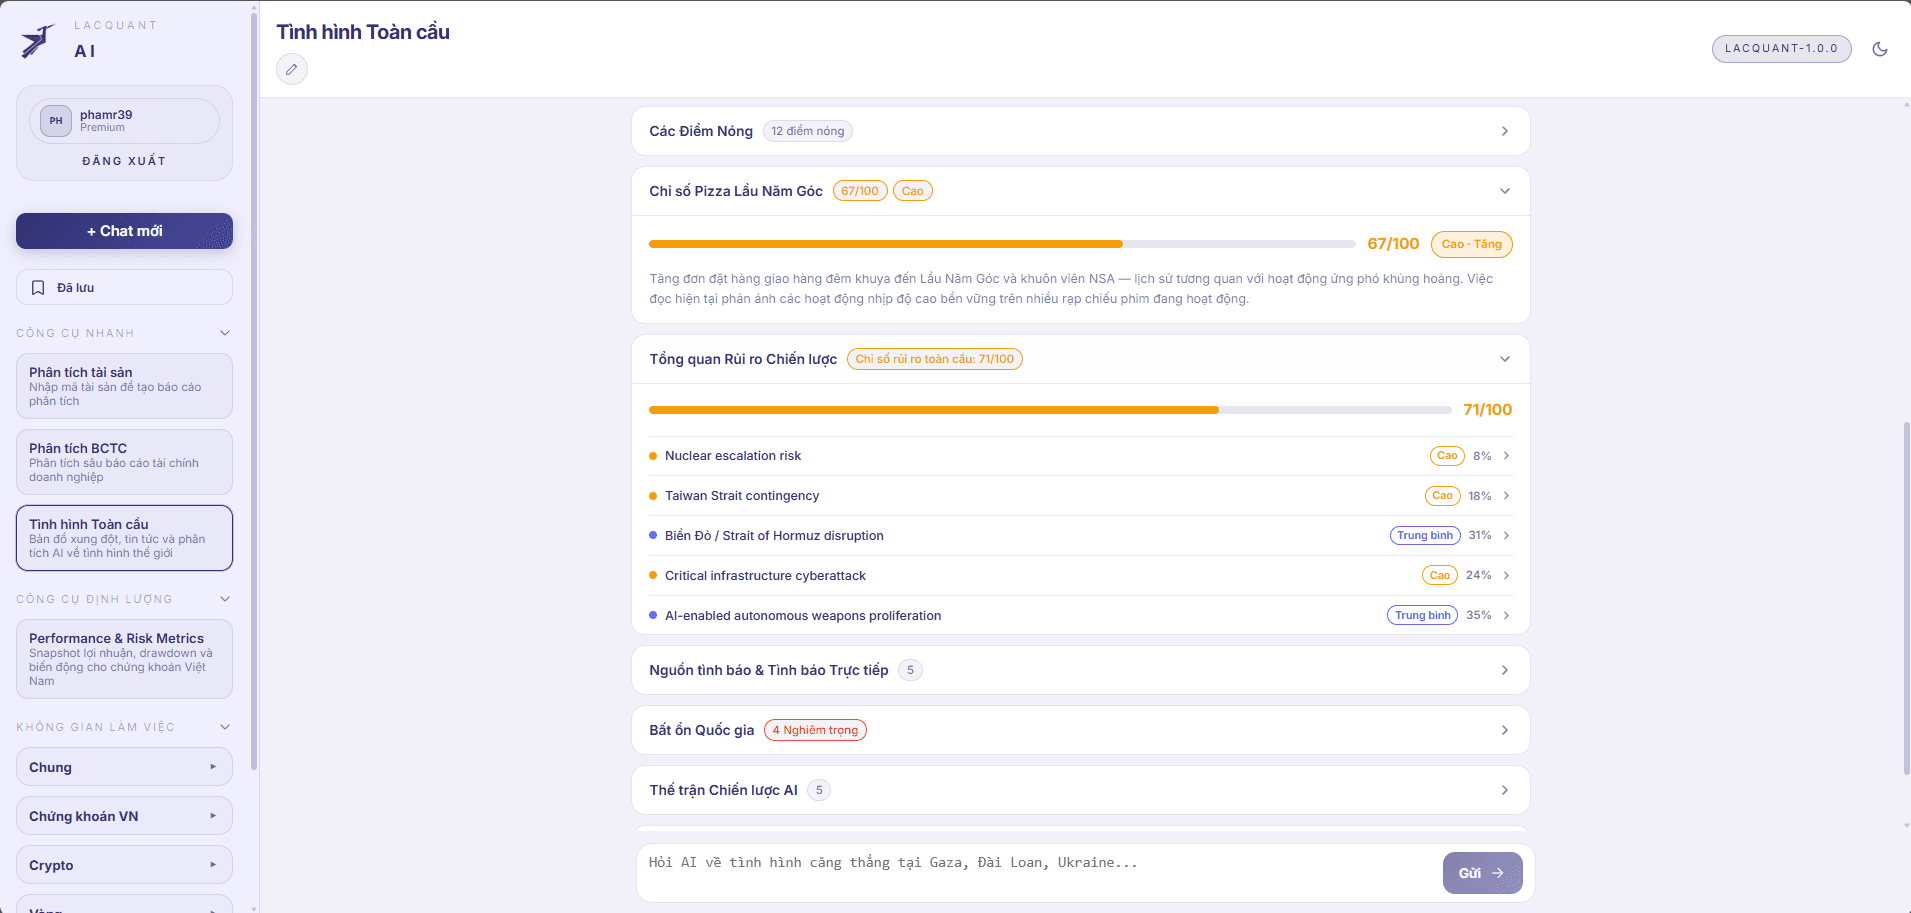This screenshot has width=1911, height=913.
Task: Start a new chat with Chat mới
Action: tap(124, 231)
